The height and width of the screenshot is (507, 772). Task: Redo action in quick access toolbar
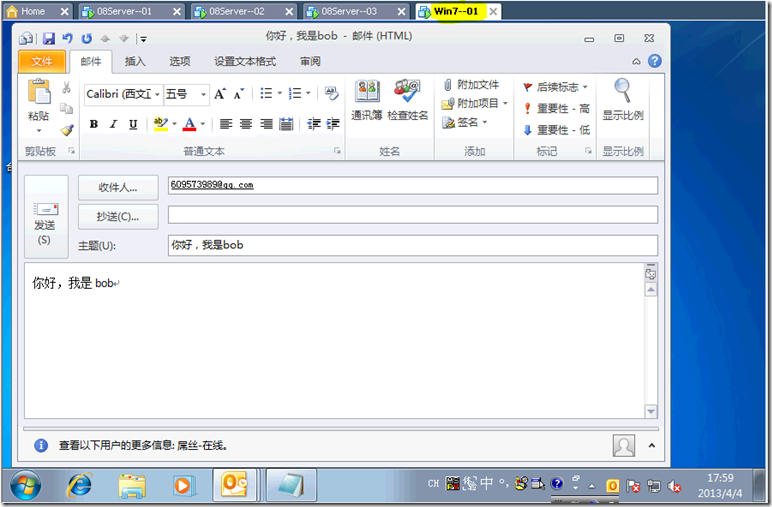tap(87, 38)
